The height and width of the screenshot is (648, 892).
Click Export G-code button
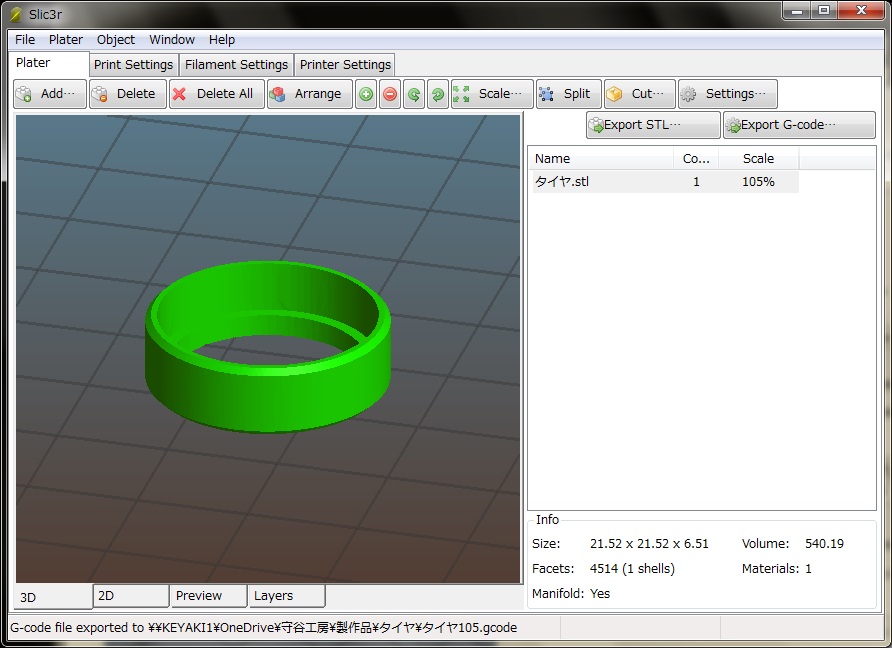point(799,125)
